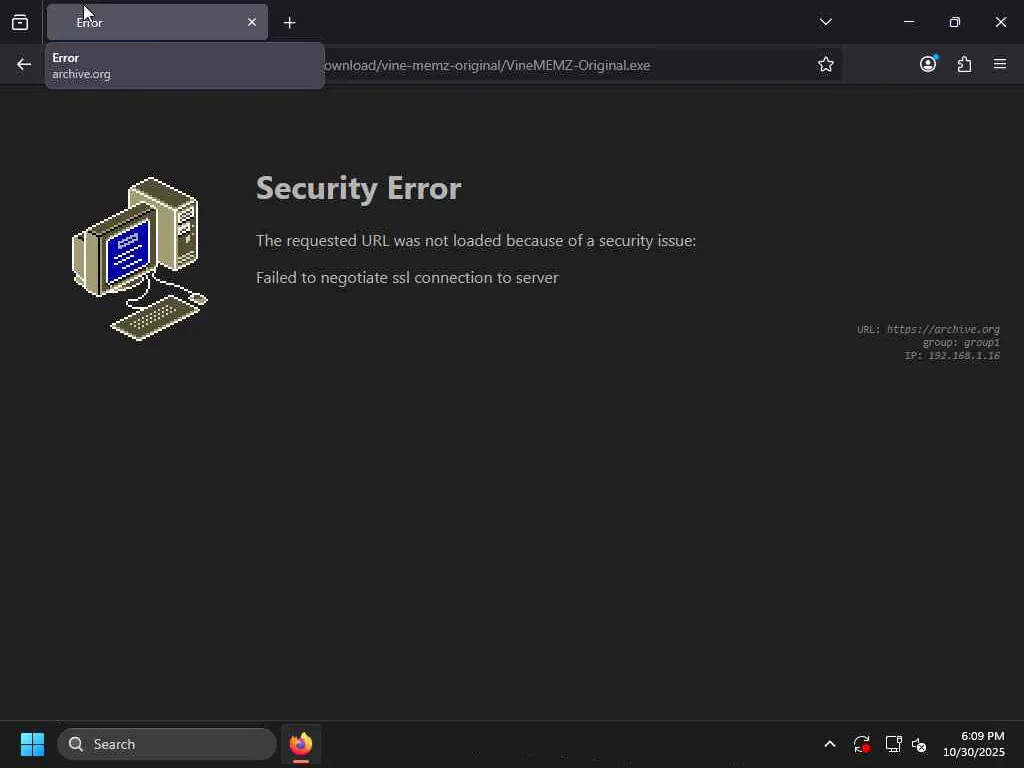This screenshot has height=768, width=1024.
Task: Click the group: group1 text
Action: [961, 342]
